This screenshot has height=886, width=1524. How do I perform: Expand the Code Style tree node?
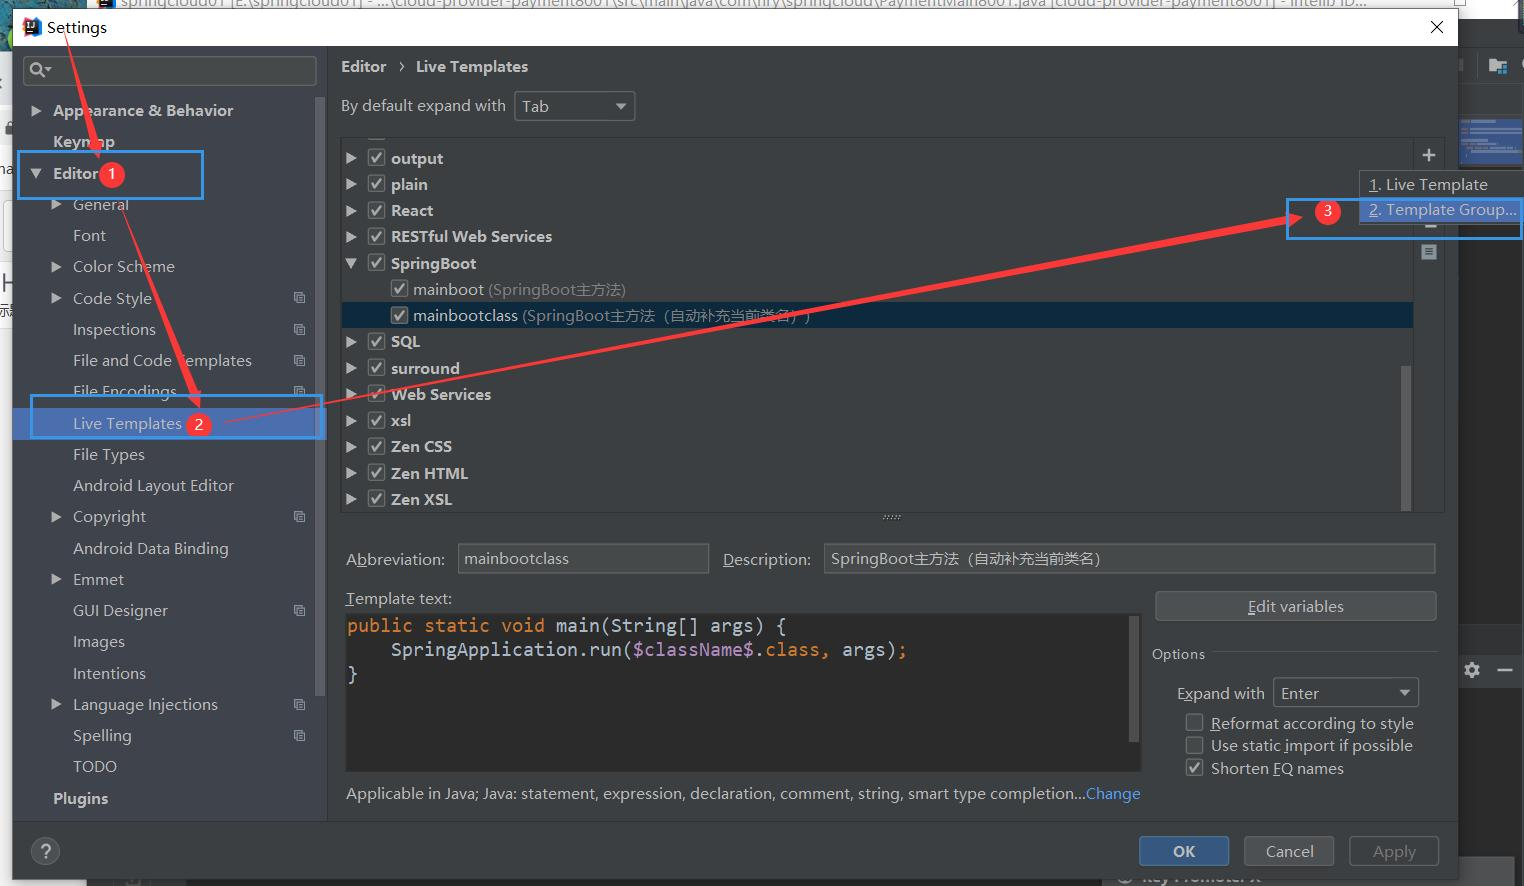click(x=57, y=298)
